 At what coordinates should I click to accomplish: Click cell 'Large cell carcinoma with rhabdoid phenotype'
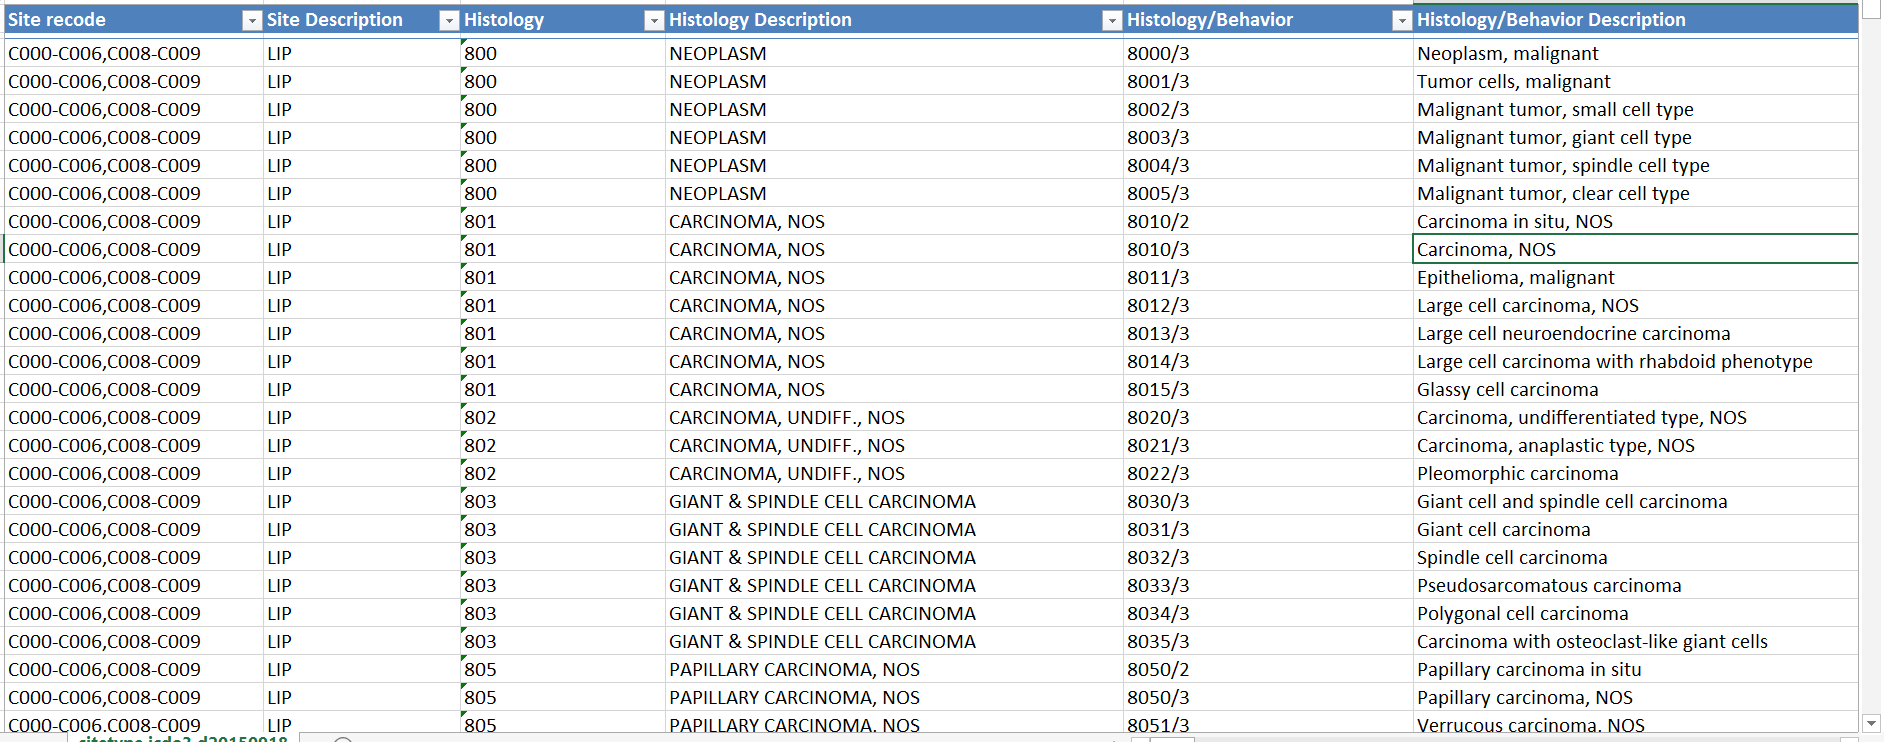click(x=1635, y=361)
